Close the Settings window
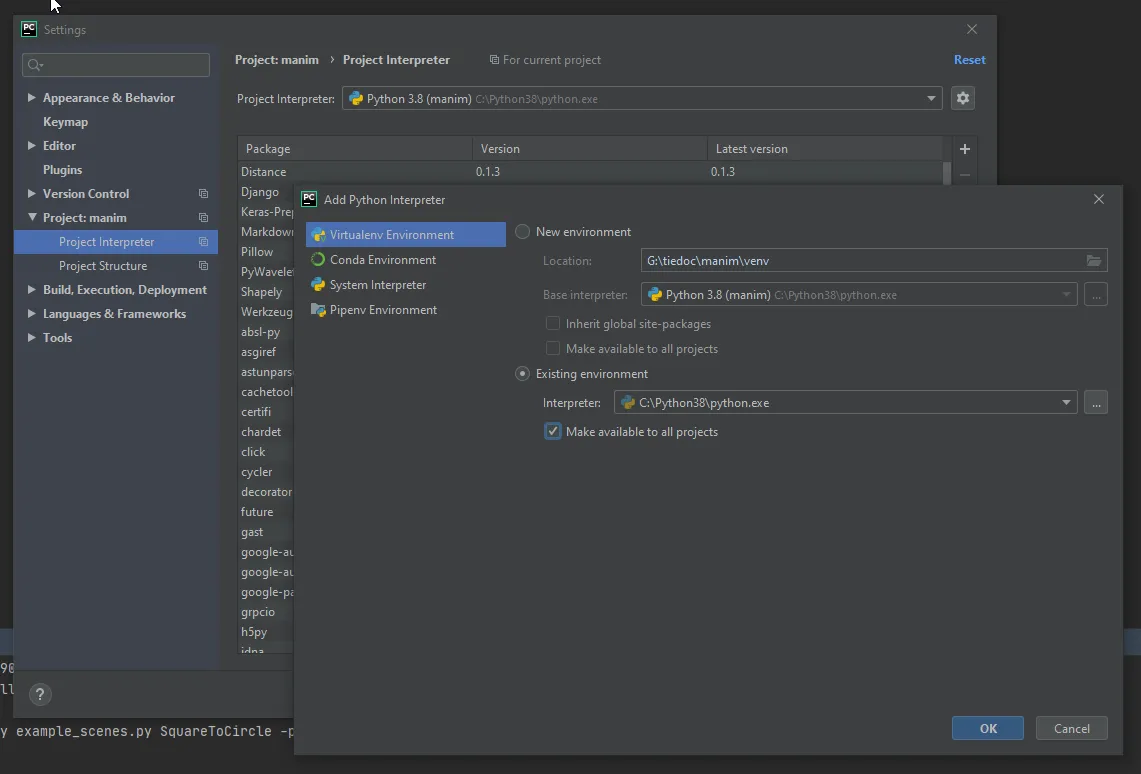 972,29
